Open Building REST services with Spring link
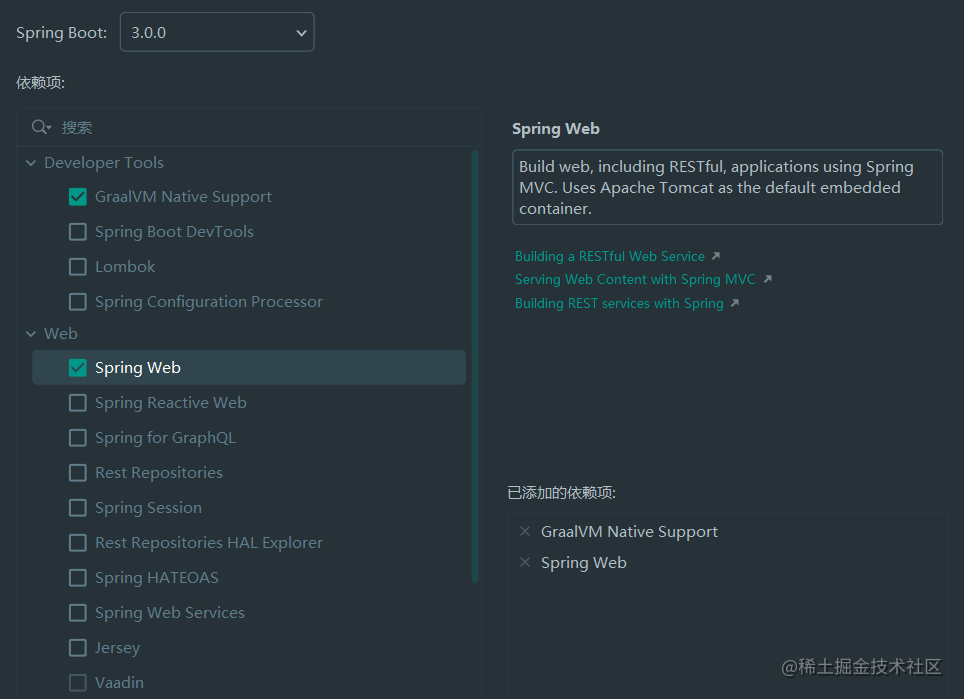The width and height of the screenshot is (964, 699). [x=619, y=304]
